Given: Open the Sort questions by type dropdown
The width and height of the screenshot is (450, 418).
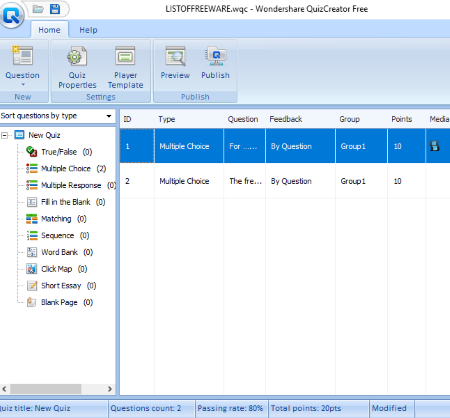Looking at the screenshot, I should [58, 116].
